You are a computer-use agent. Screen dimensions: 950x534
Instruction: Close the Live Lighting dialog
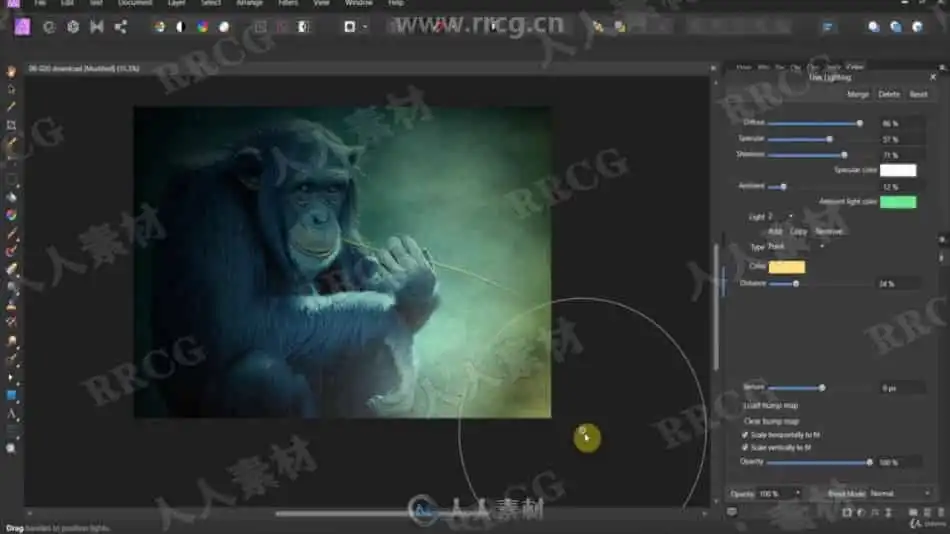point(933,78)
